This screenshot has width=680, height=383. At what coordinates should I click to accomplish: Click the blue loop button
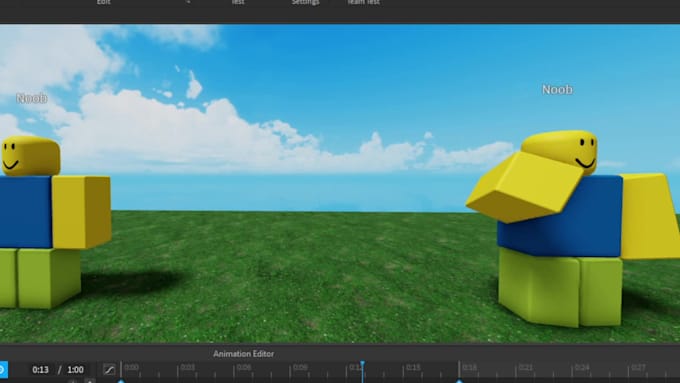(3, 370)
